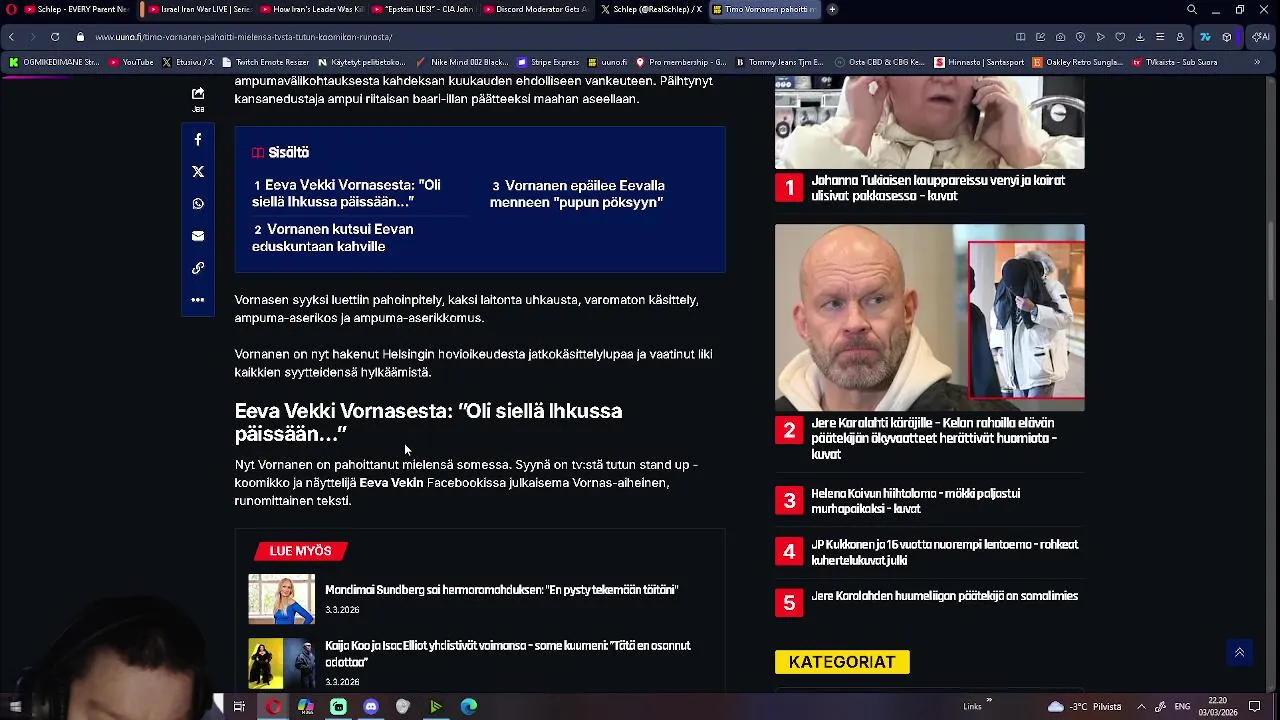Take a snapshot with camera toolbar icon
Image resolution: width=1280 pixels, height=720 pixels.
(x=1060, y=37)
